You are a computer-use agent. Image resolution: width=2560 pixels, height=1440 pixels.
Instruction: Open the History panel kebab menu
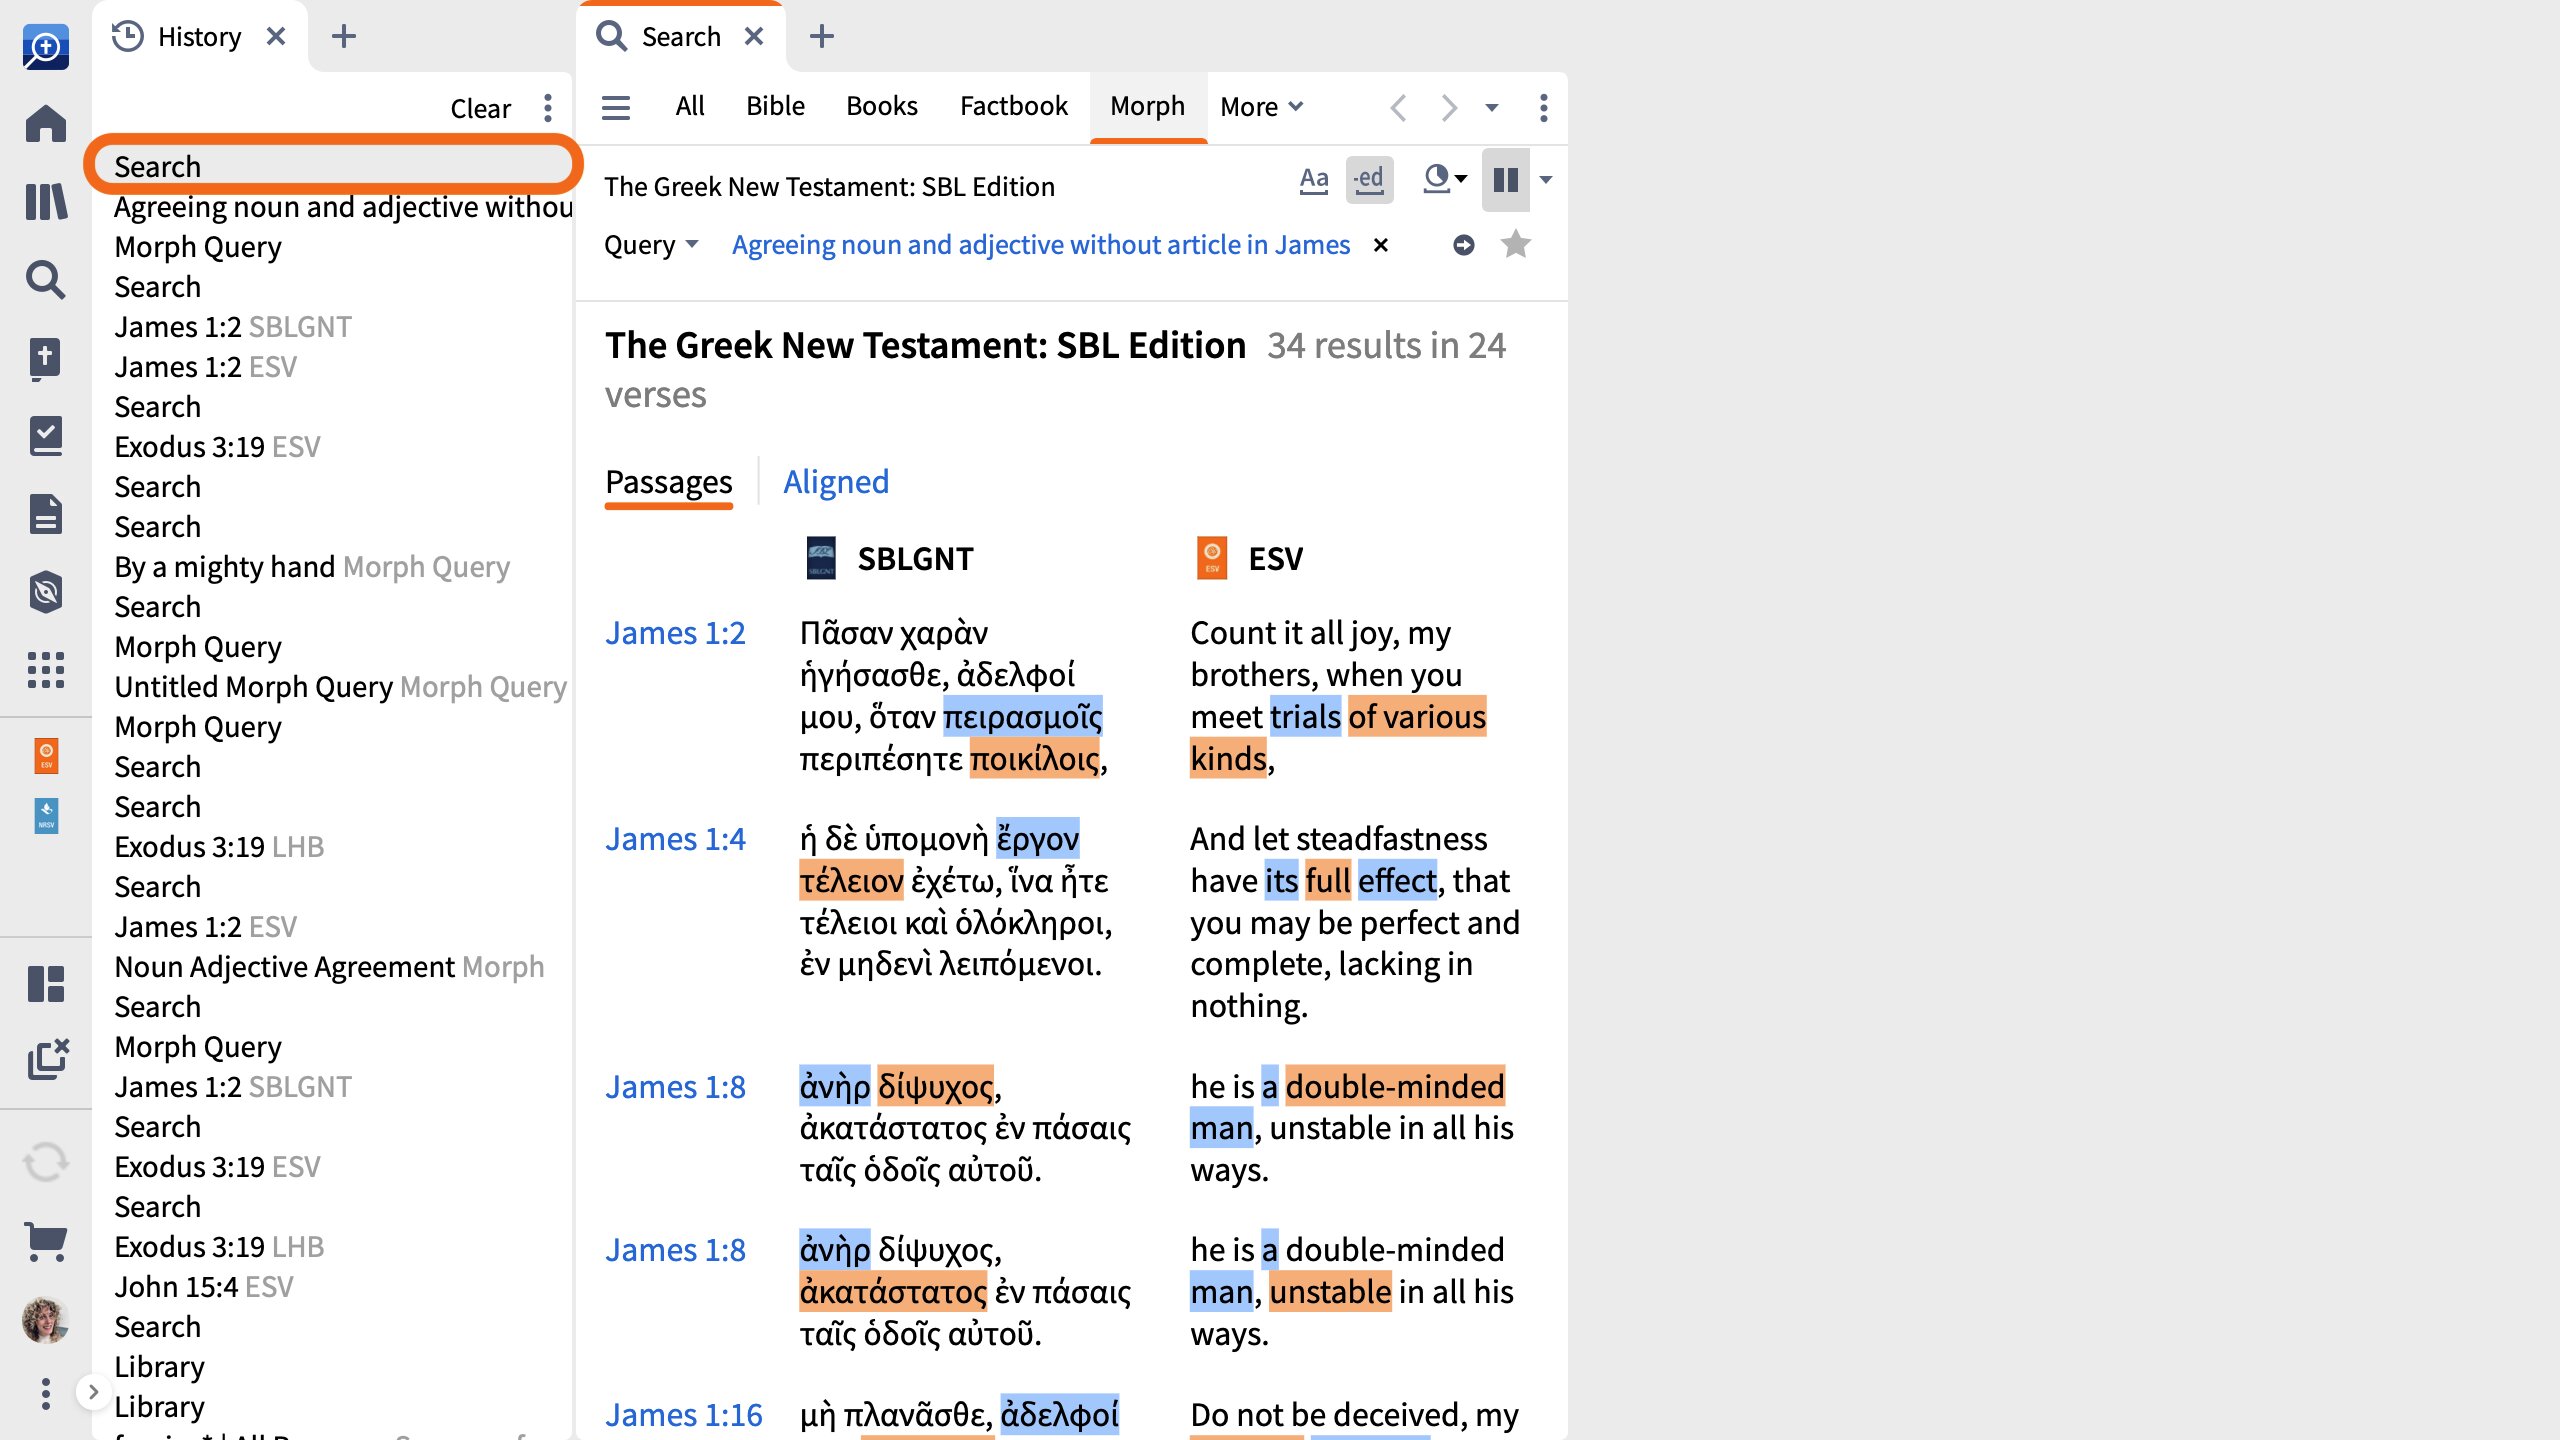548,108
